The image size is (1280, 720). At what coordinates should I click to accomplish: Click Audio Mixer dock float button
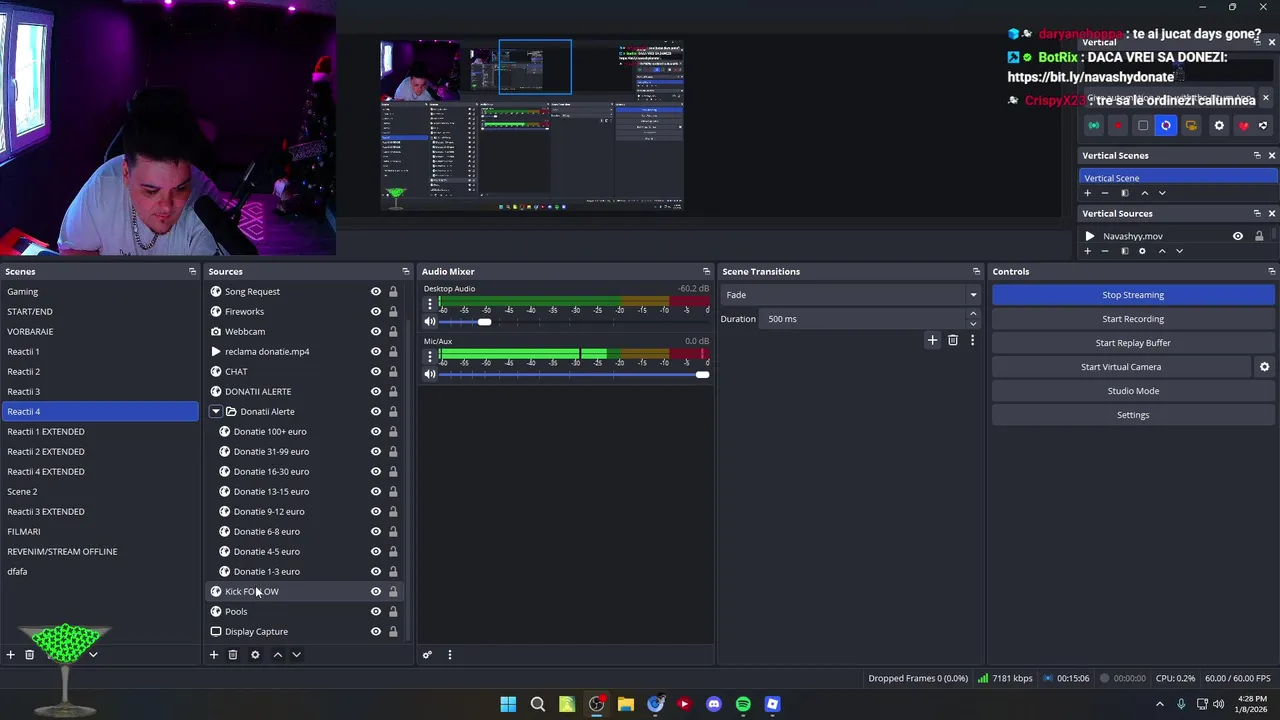(706, 271)
